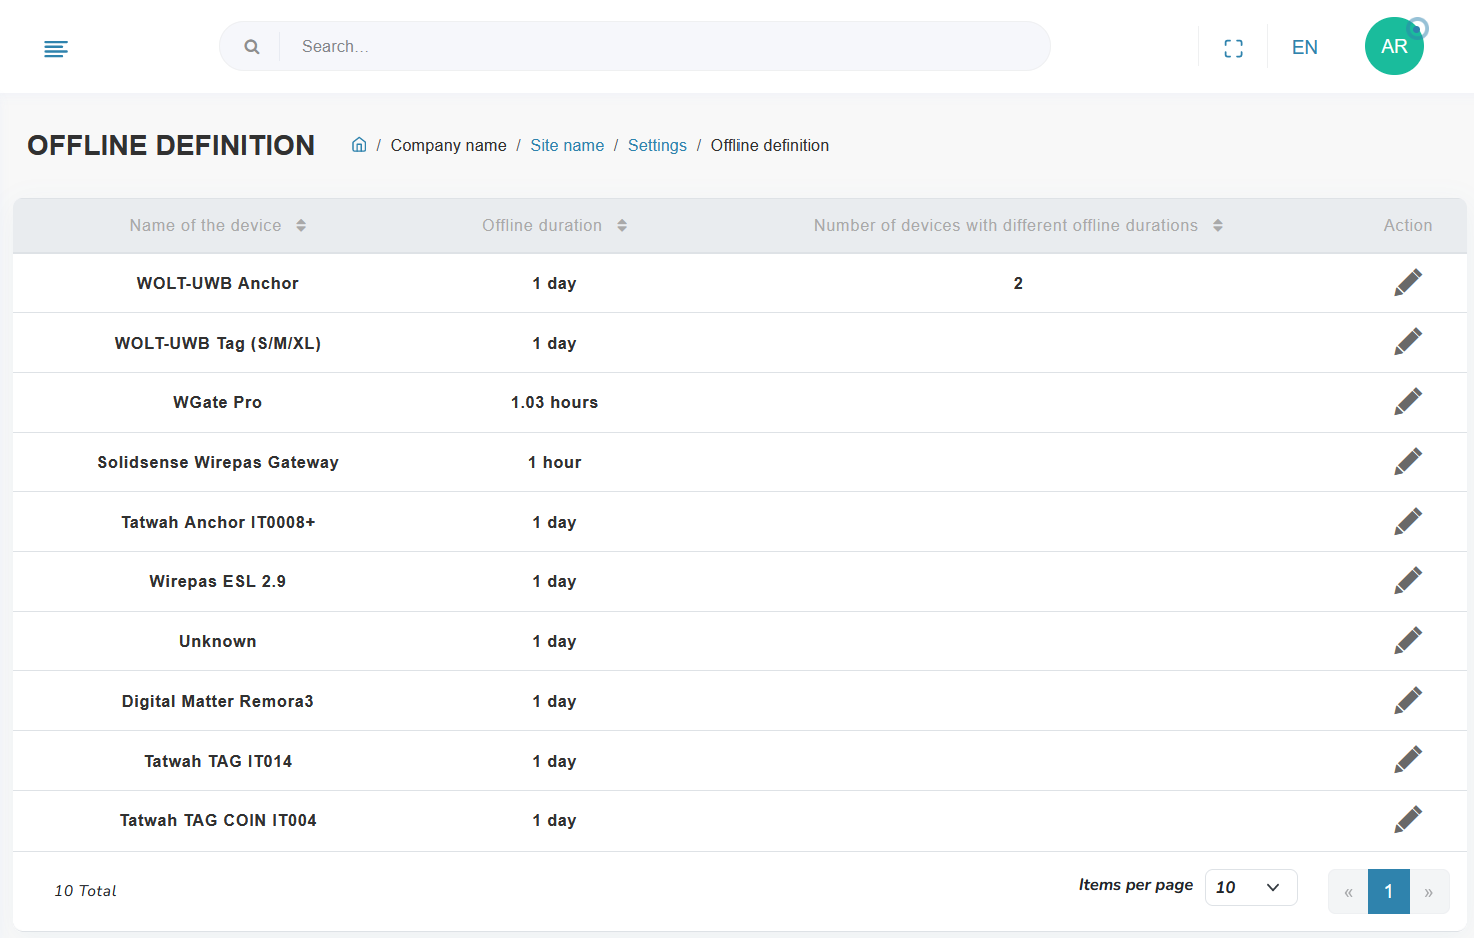Open the AR user avatar menu
Viewport: 1474px width, 938px height.
tap(1394, 46)
